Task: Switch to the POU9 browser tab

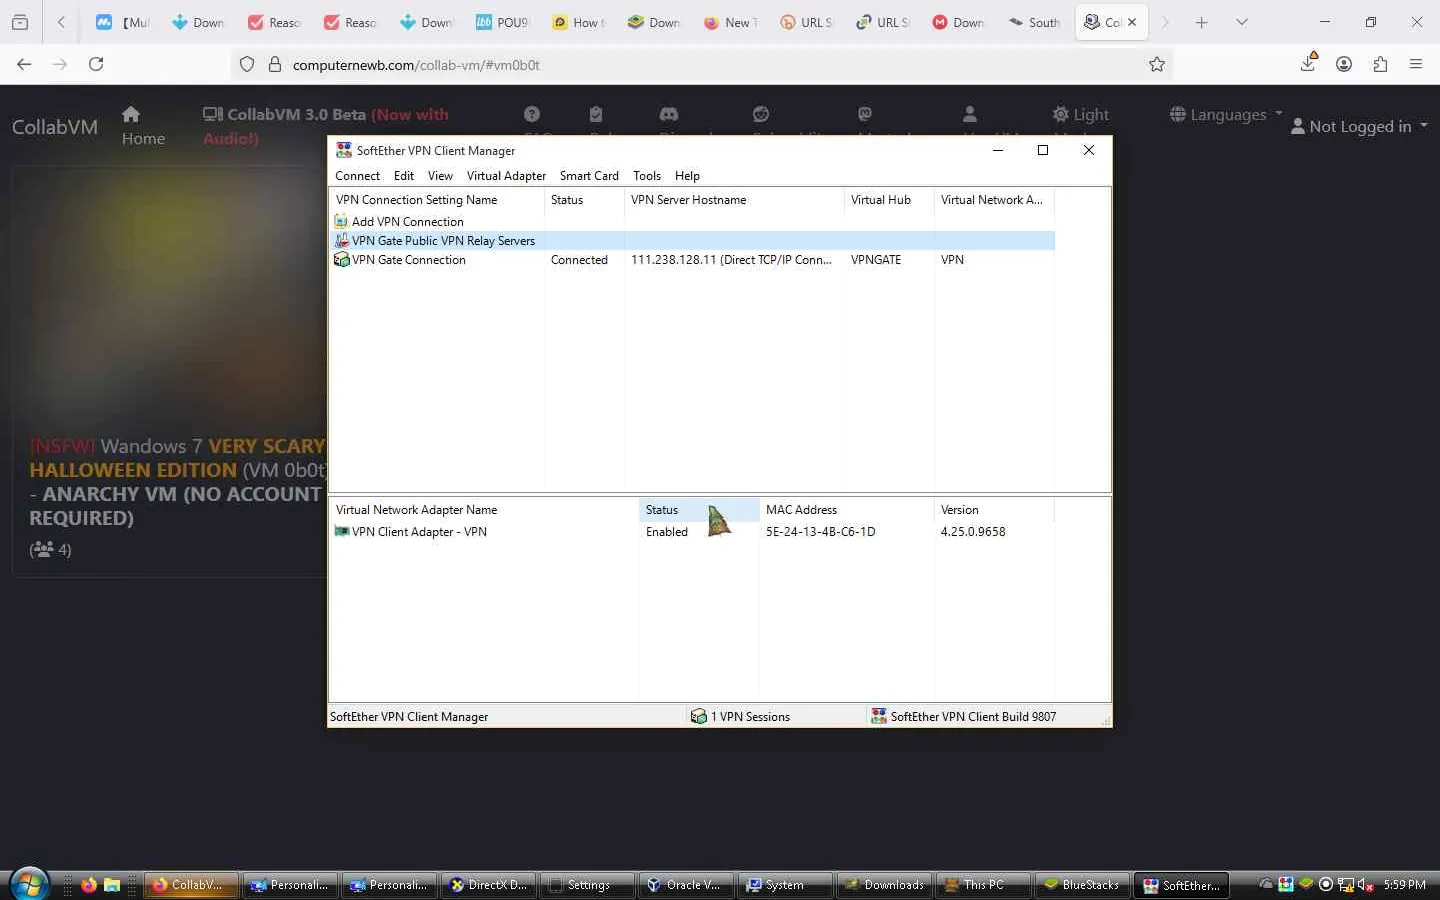Action: [502, 22]
